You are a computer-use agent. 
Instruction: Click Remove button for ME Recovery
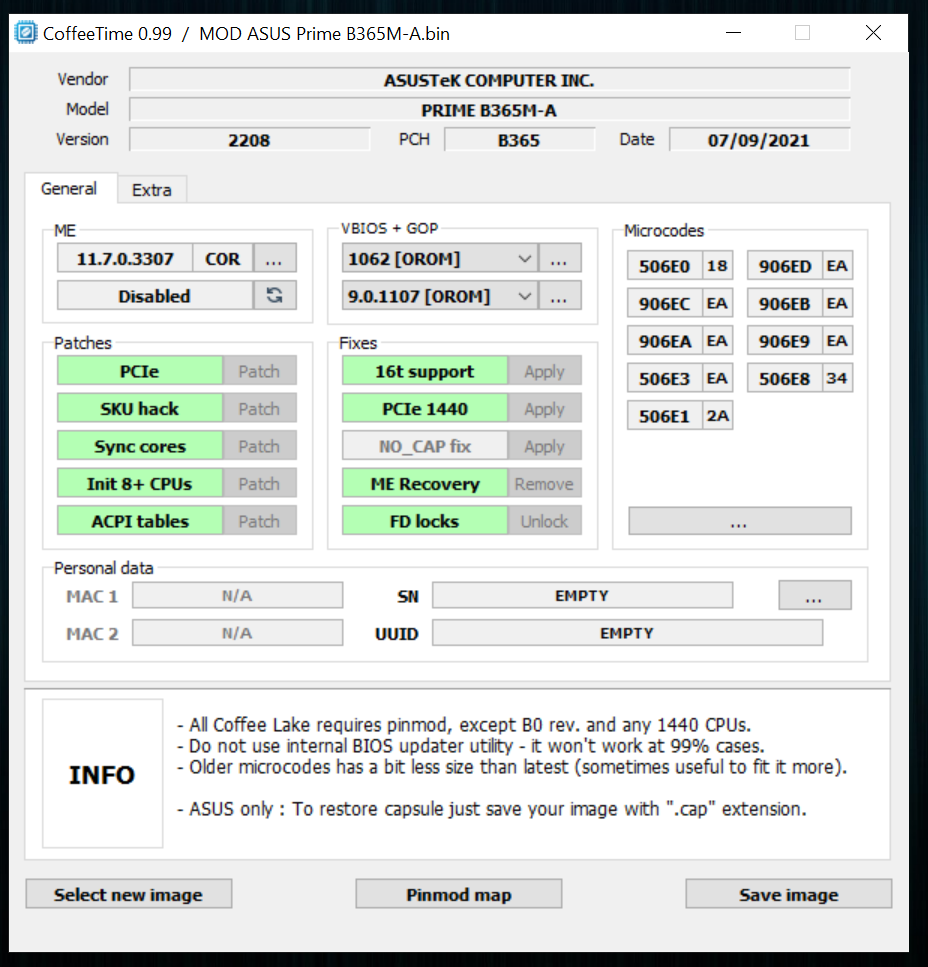click(544, 484)
